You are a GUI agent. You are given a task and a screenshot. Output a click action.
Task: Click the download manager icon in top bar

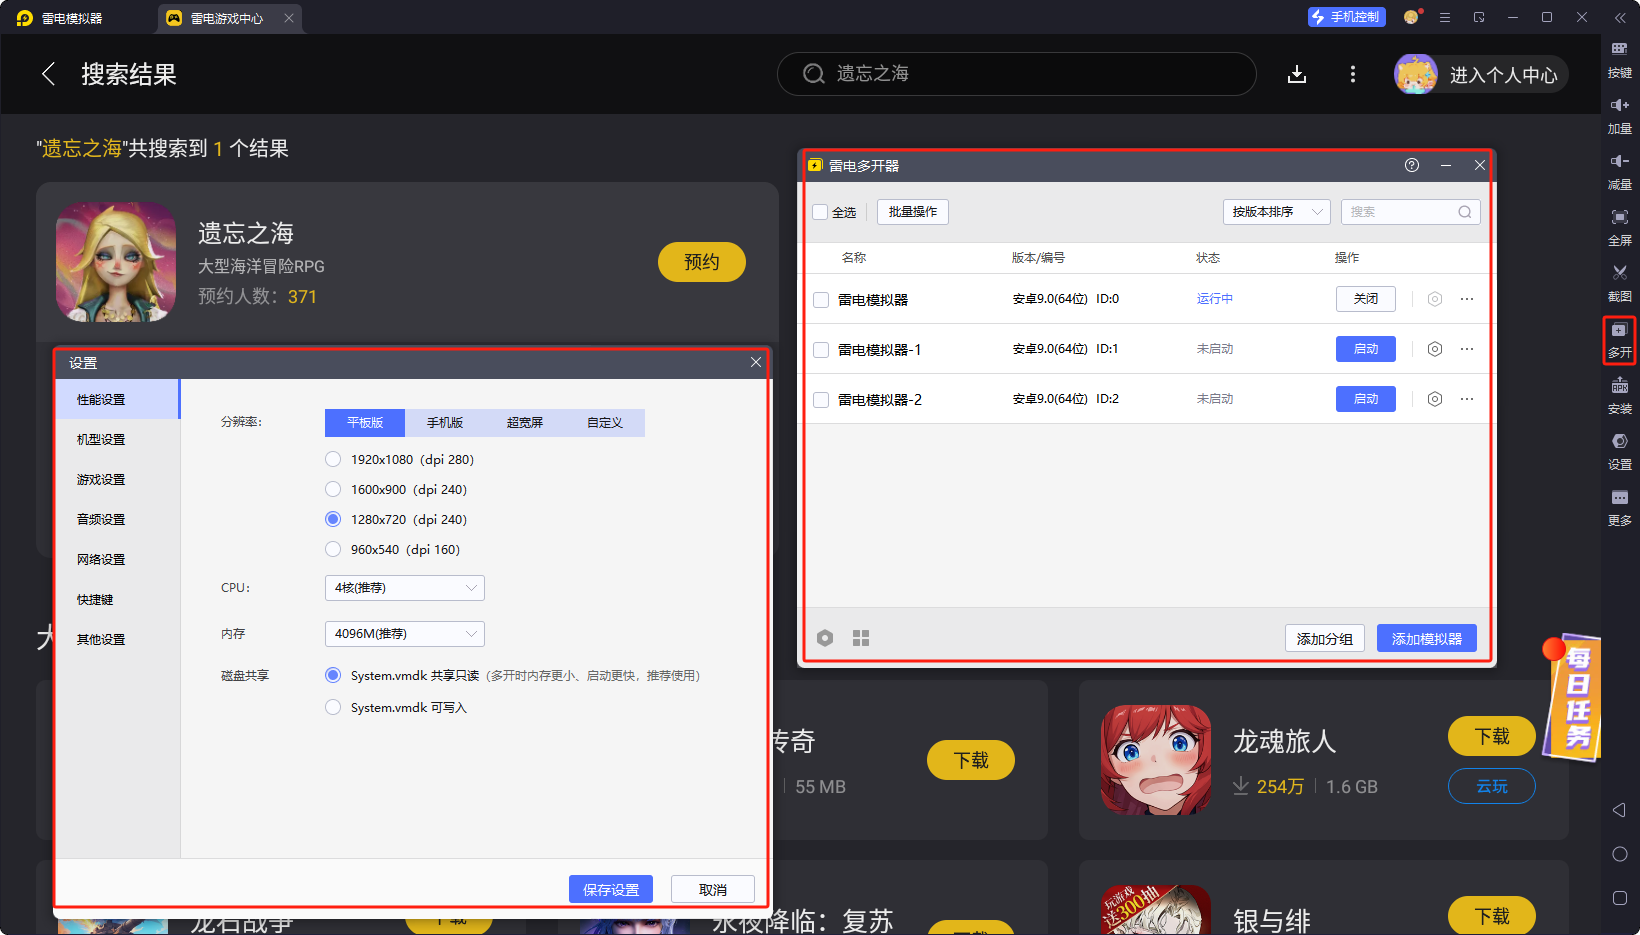click(1297, 73)
